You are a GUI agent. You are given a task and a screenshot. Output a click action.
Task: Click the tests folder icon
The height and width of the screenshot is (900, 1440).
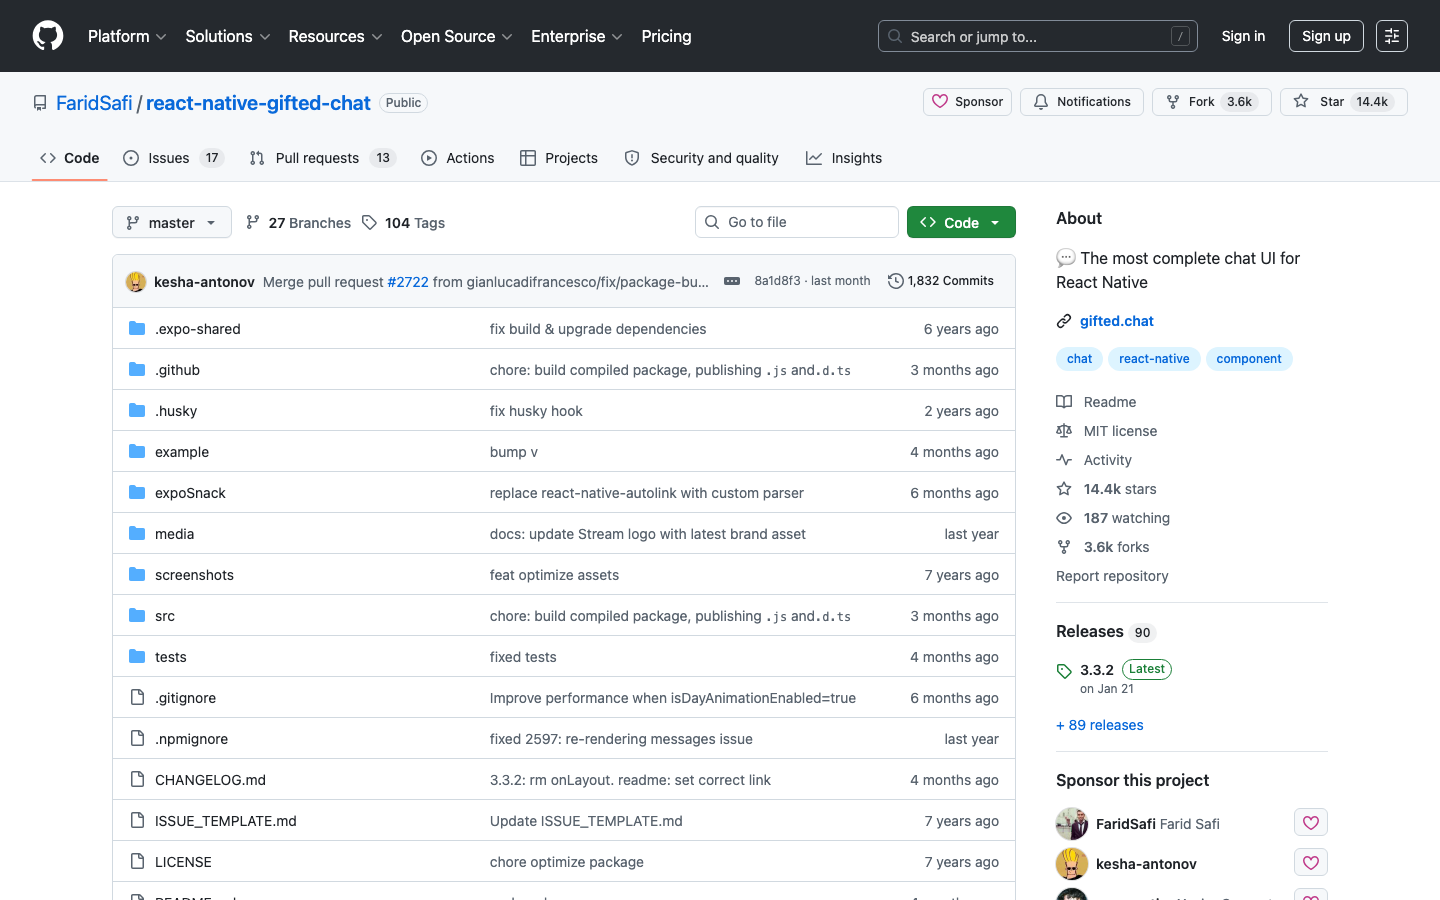[x=137, y=657]
